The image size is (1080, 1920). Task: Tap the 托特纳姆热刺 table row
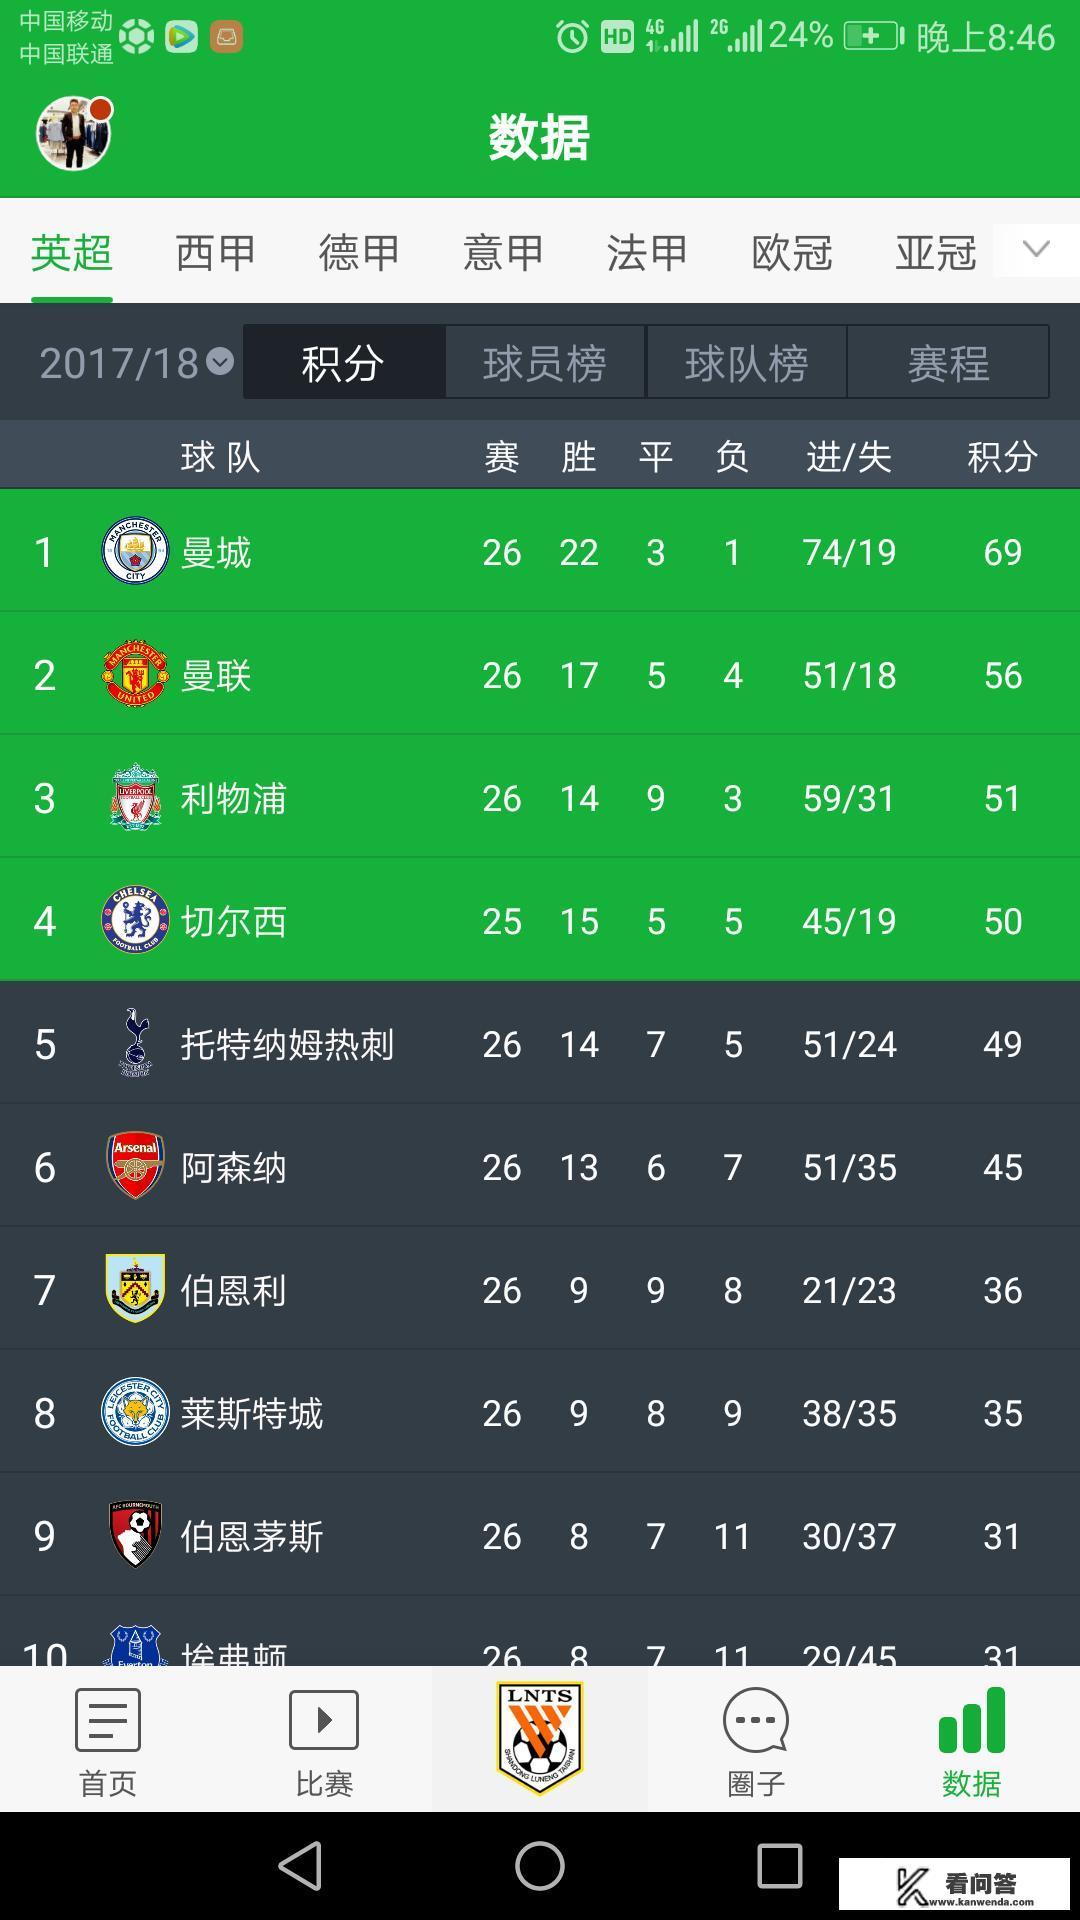tap(540, 1043)
